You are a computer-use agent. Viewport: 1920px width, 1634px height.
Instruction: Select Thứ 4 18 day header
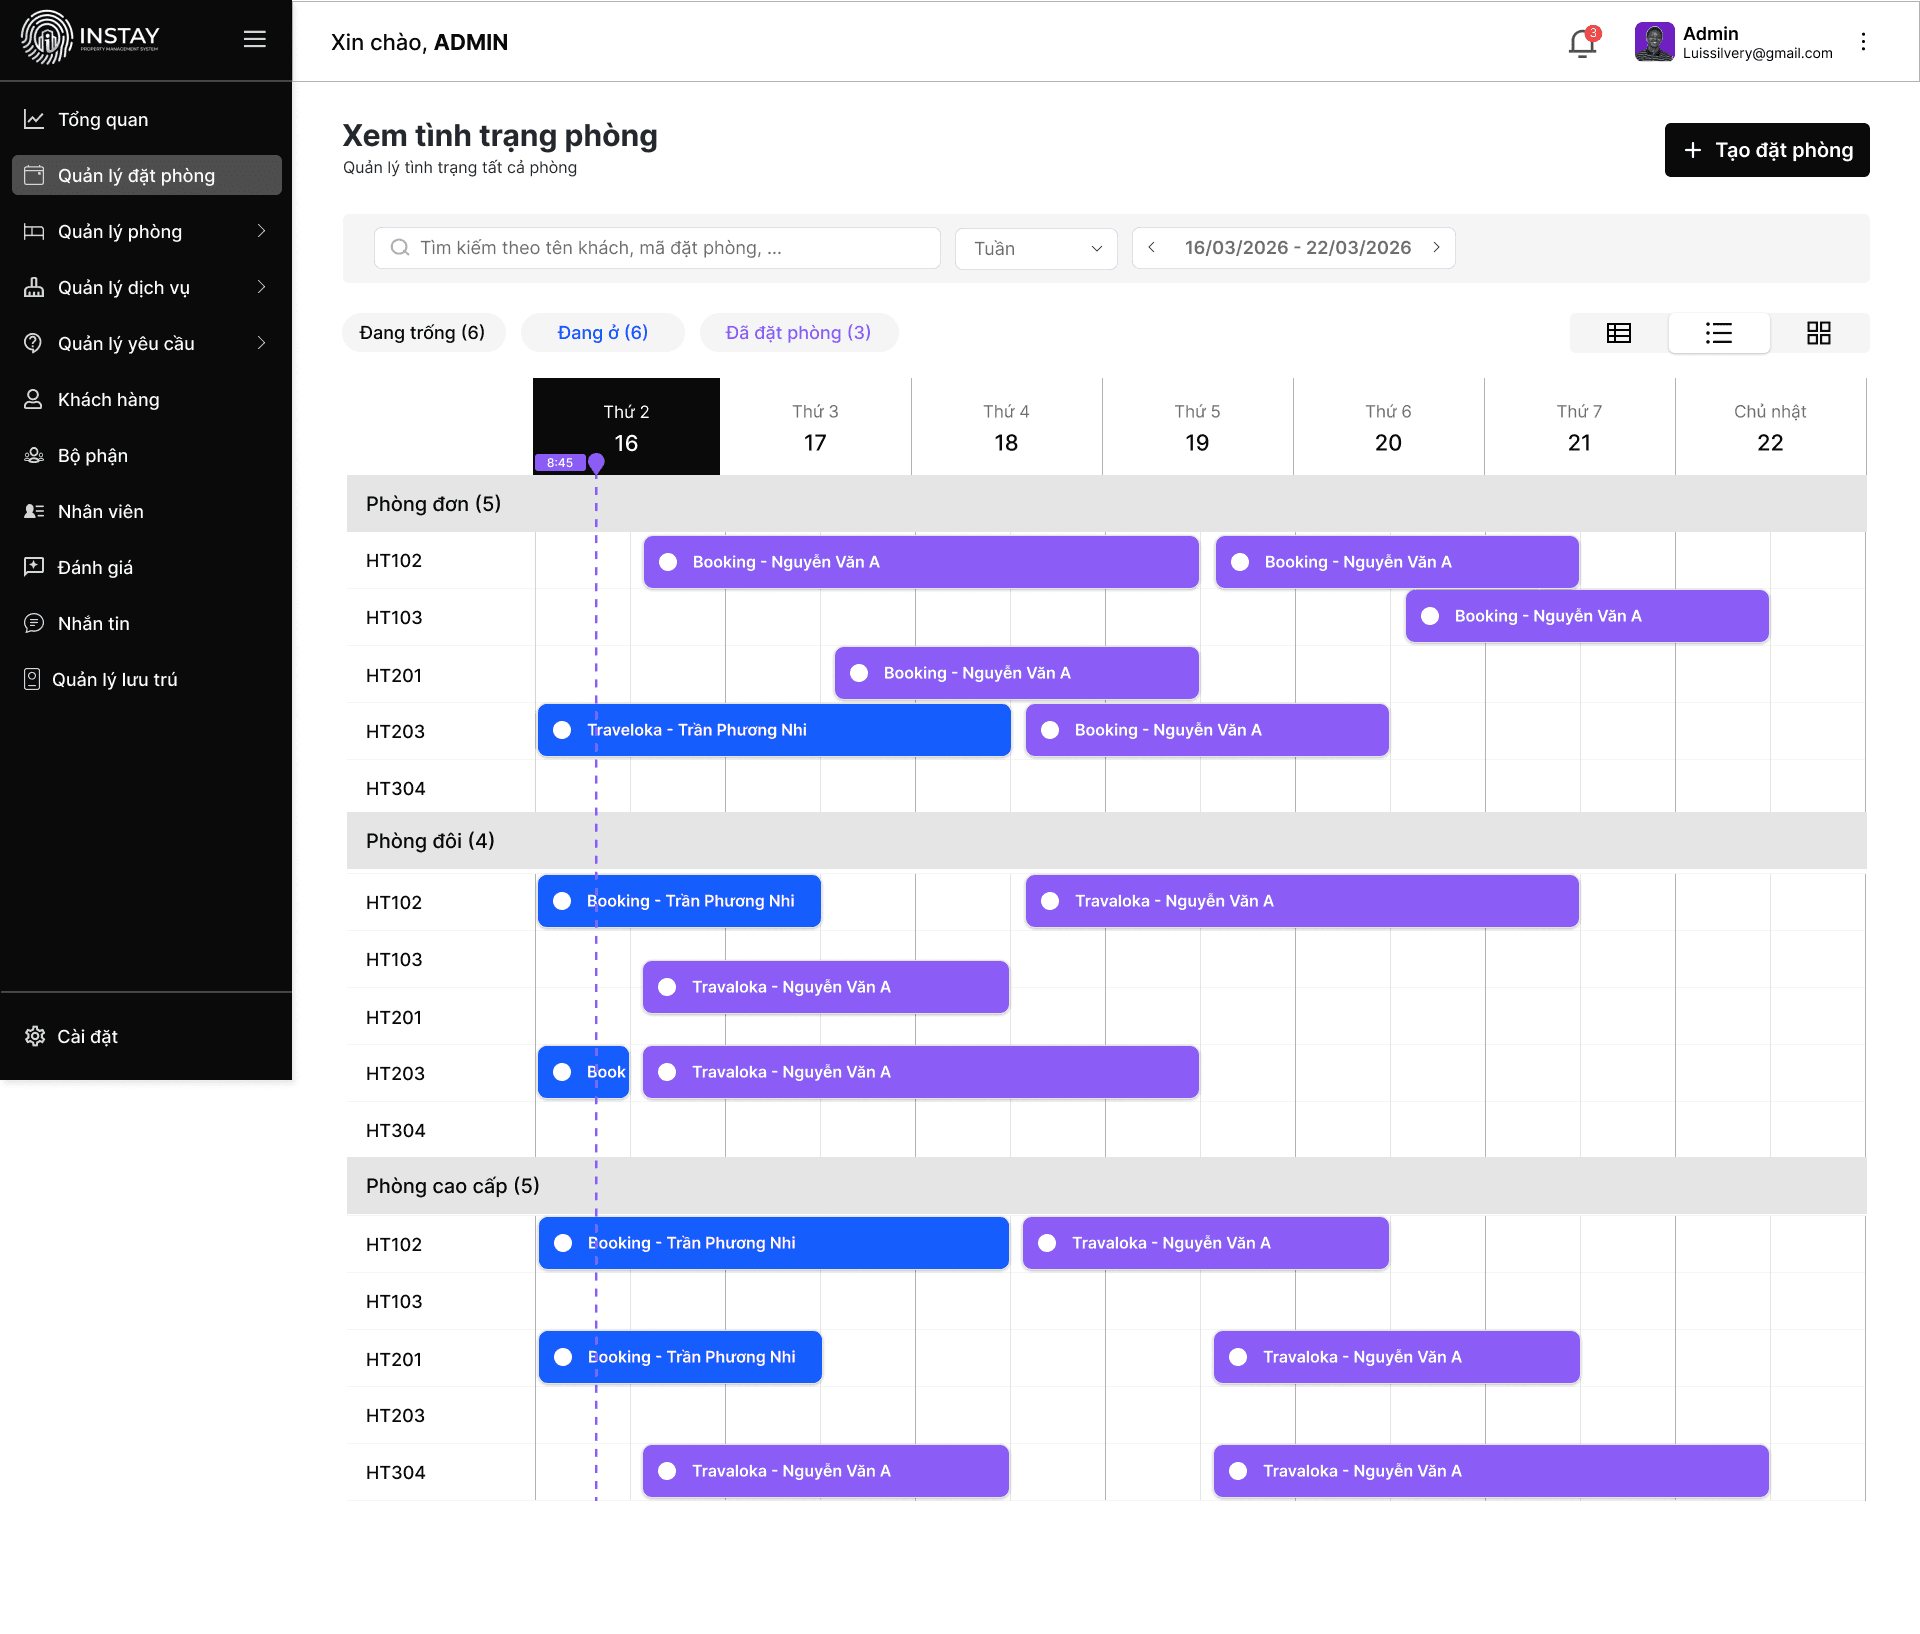pos(1006,426)
